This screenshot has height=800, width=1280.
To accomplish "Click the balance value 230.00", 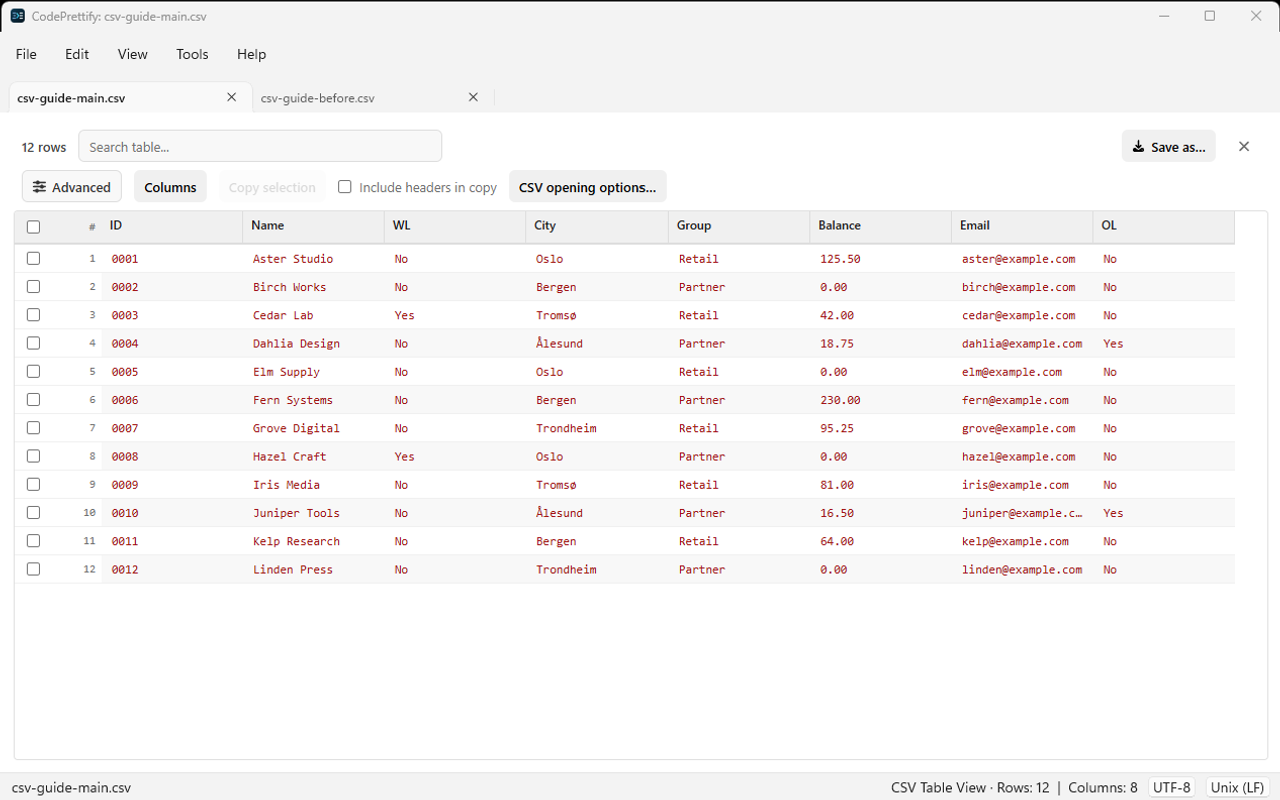I will [840, 400].
